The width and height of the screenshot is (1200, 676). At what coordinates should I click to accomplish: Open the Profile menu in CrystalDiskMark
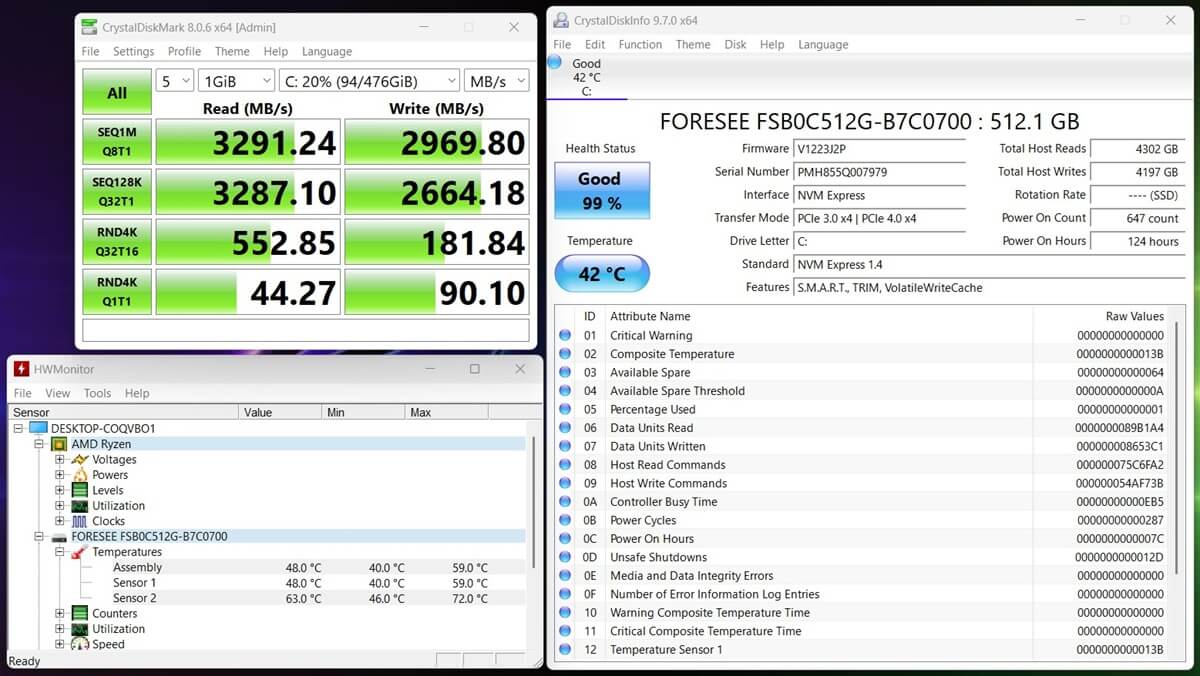(x=184, y=51)
